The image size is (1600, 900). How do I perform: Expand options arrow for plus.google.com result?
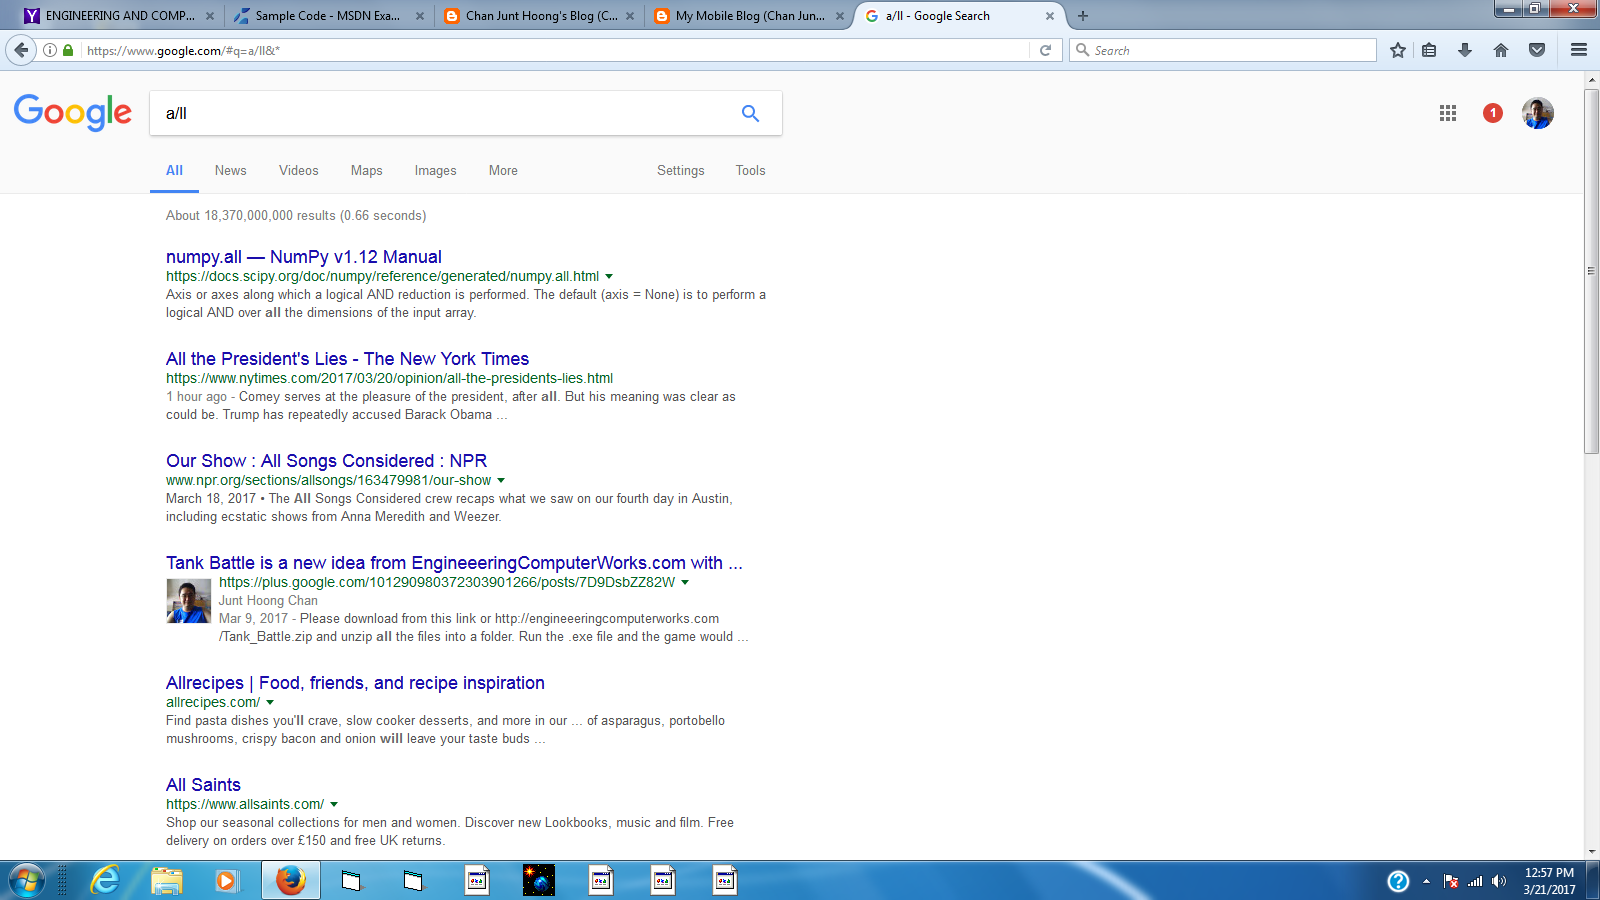pos(685,583)
